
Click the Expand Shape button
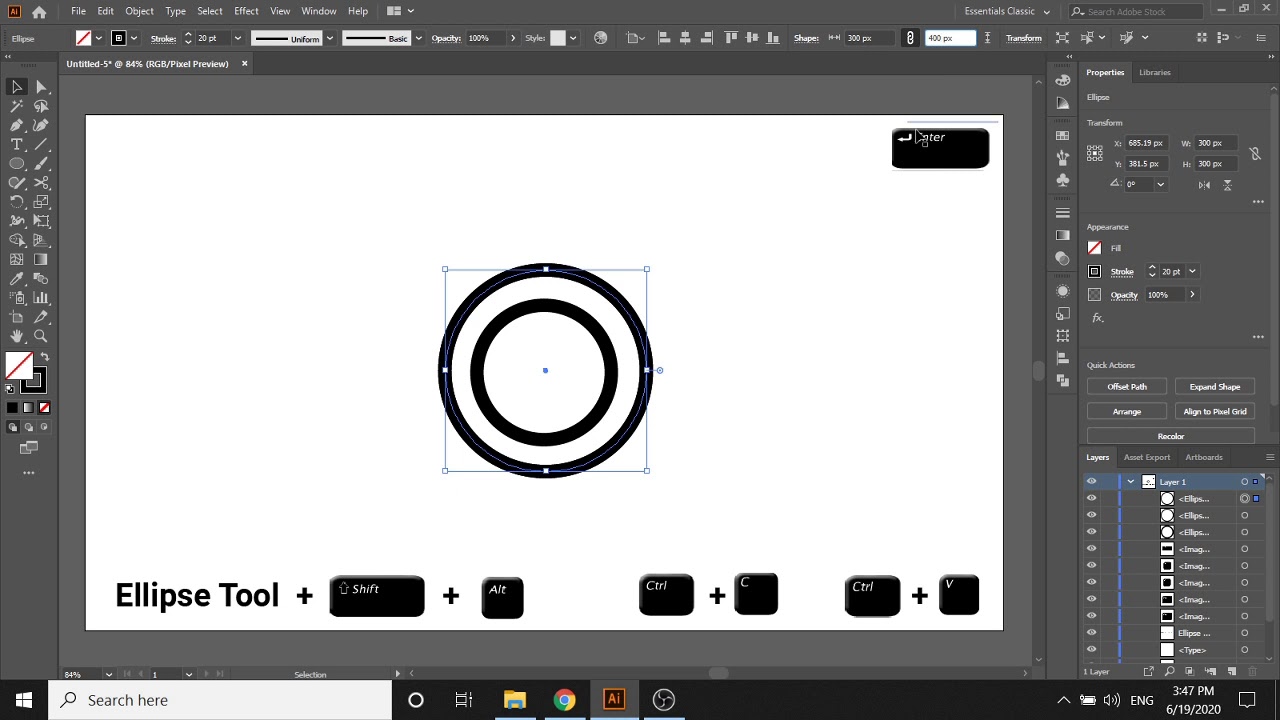point(1215,387)
